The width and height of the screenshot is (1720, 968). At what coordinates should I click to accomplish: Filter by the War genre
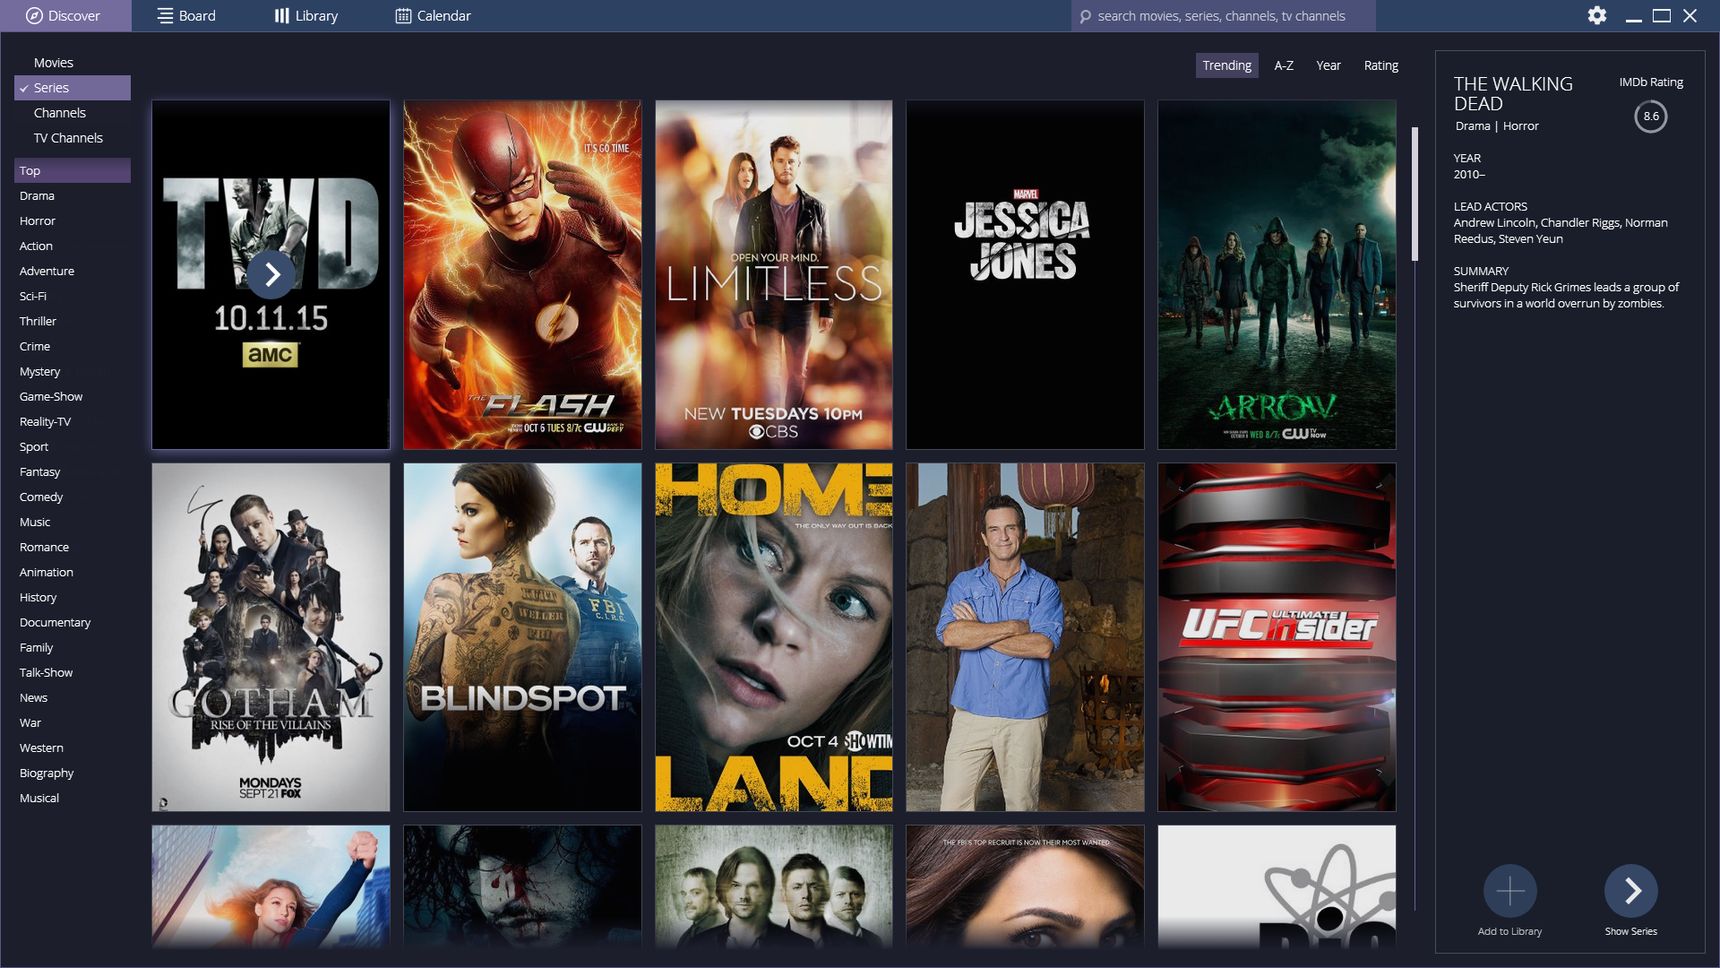[30, 722]
